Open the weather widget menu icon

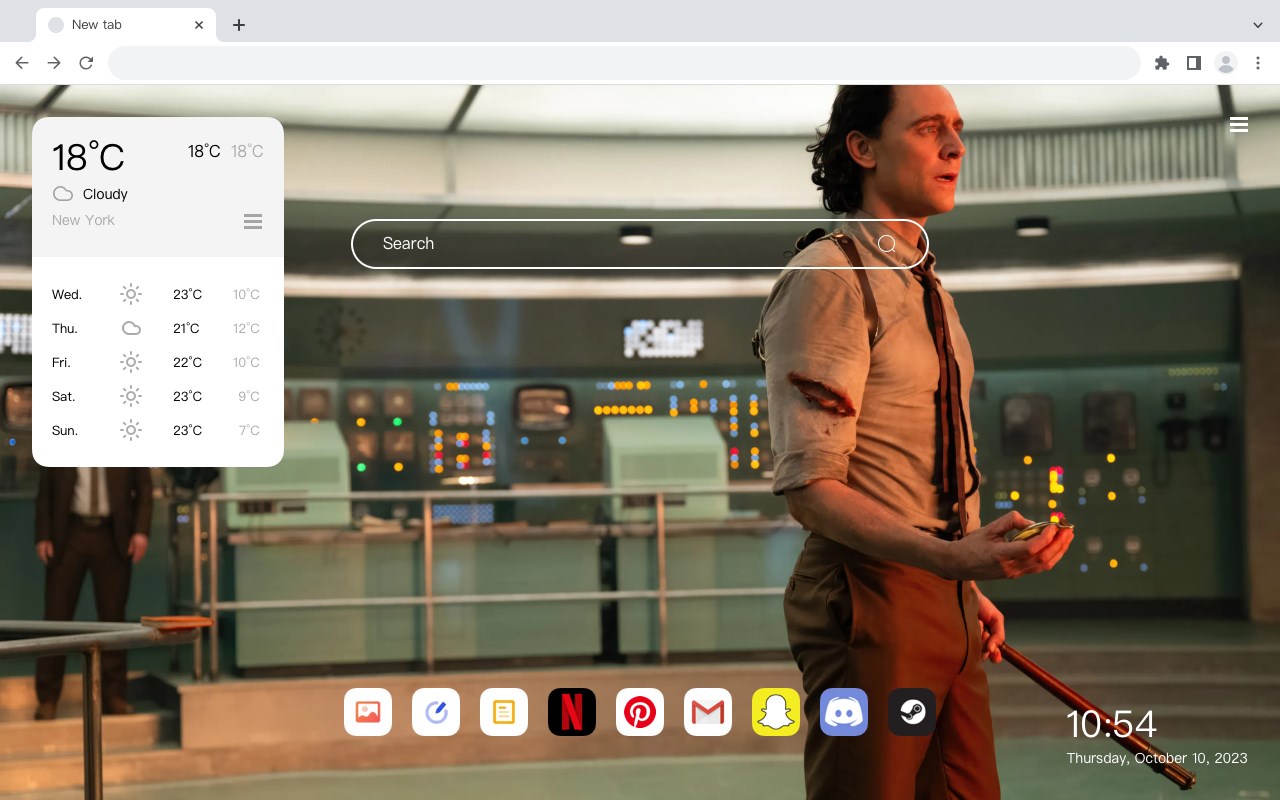pyautogui.click(x=253, y=221)
